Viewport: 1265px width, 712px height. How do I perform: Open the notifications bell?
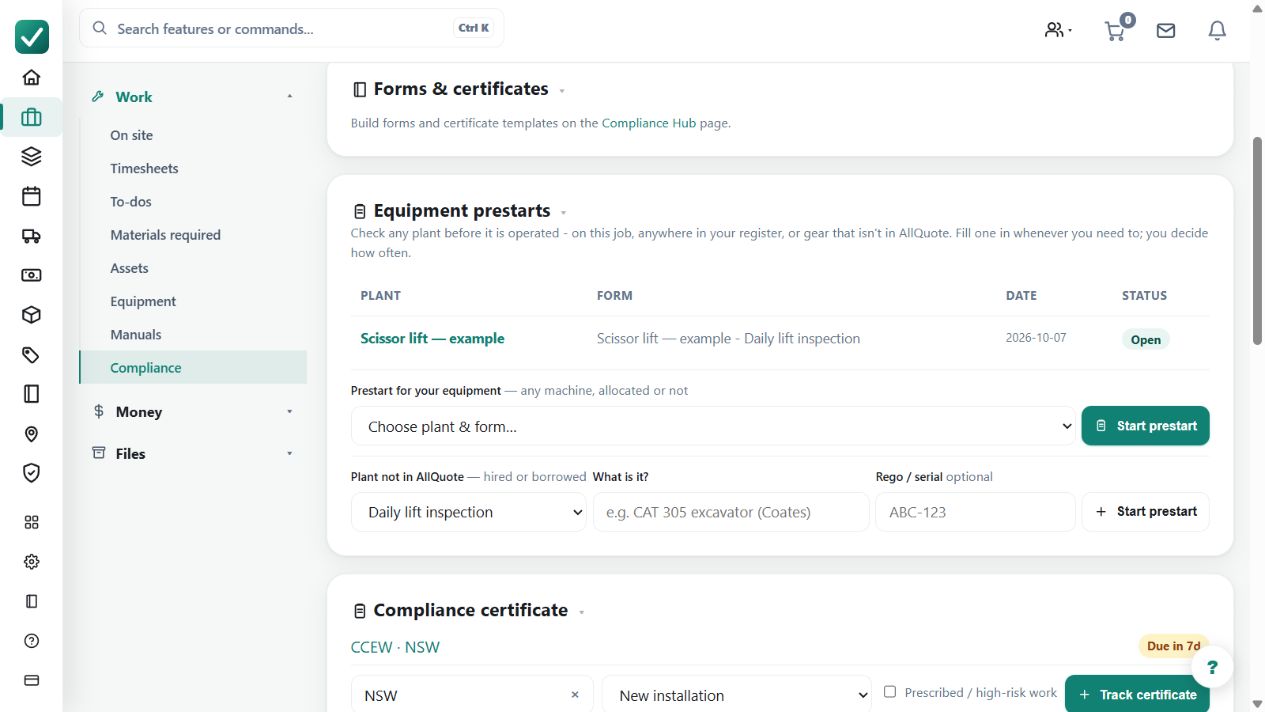[1217, 30]
